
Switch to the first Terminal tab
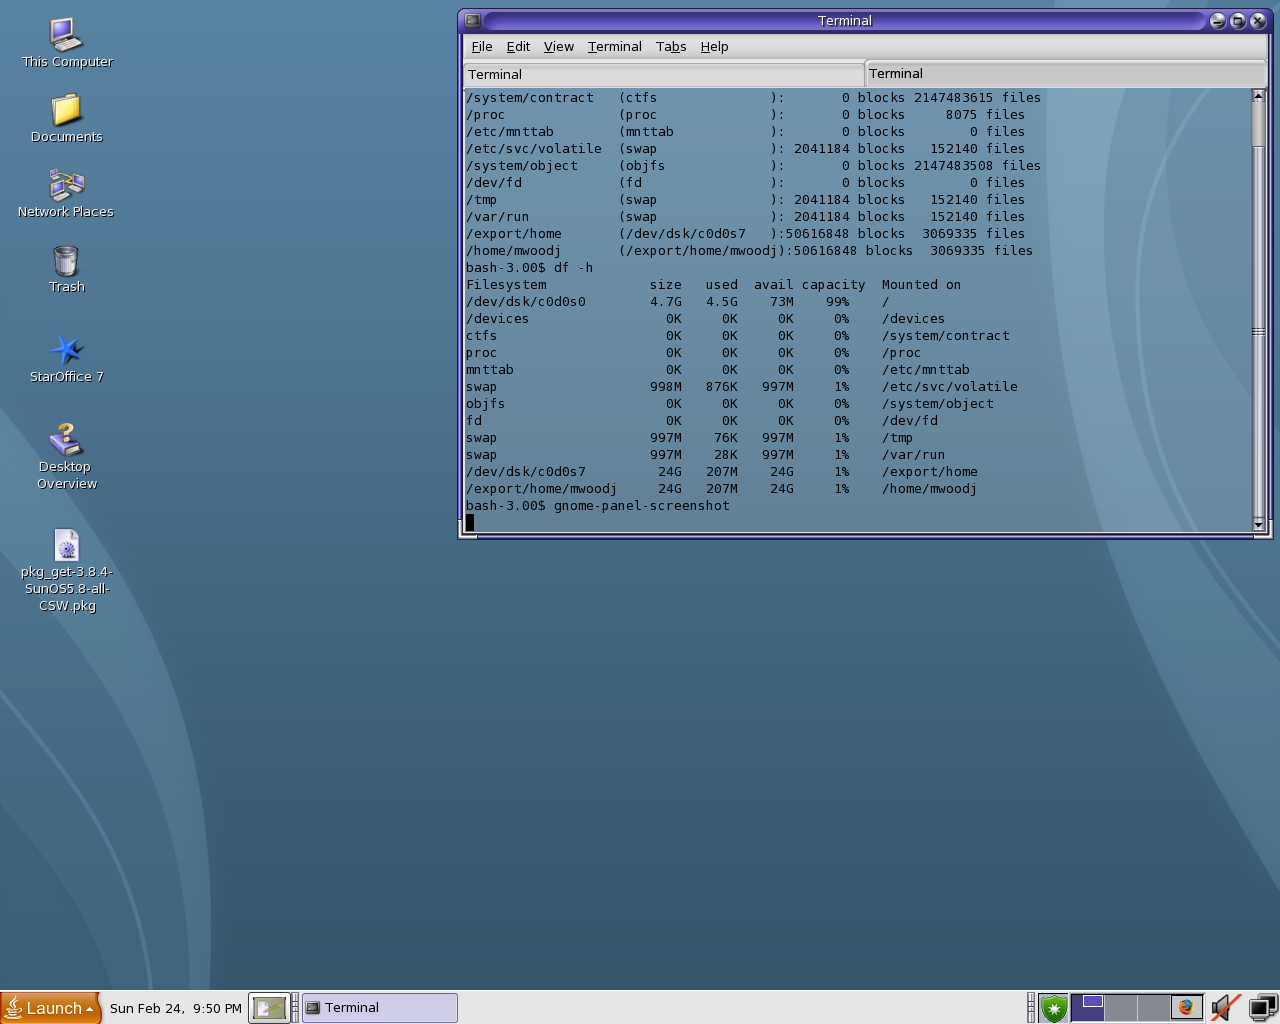(x=662, y=75)
